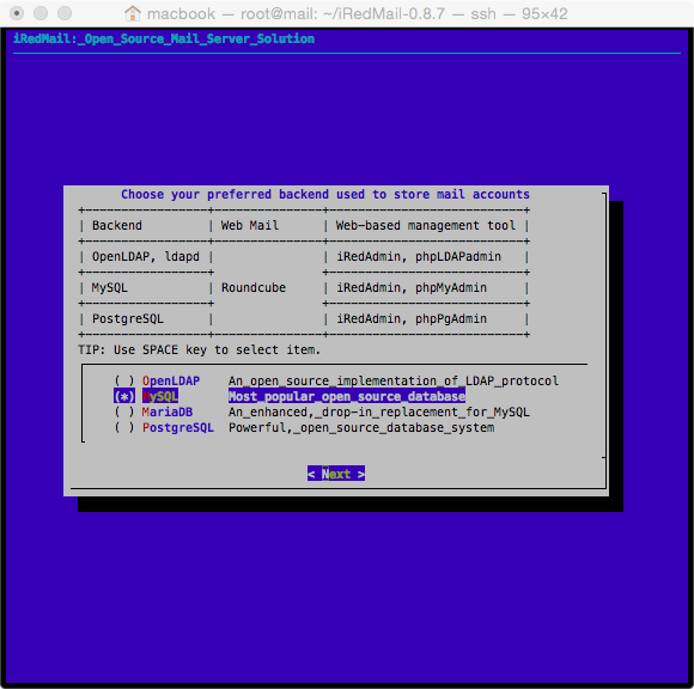Click the dialog title 'Choose your preferred backend'
The width and height of the screenshot is (694, 689).
click(x=325, y=194)
